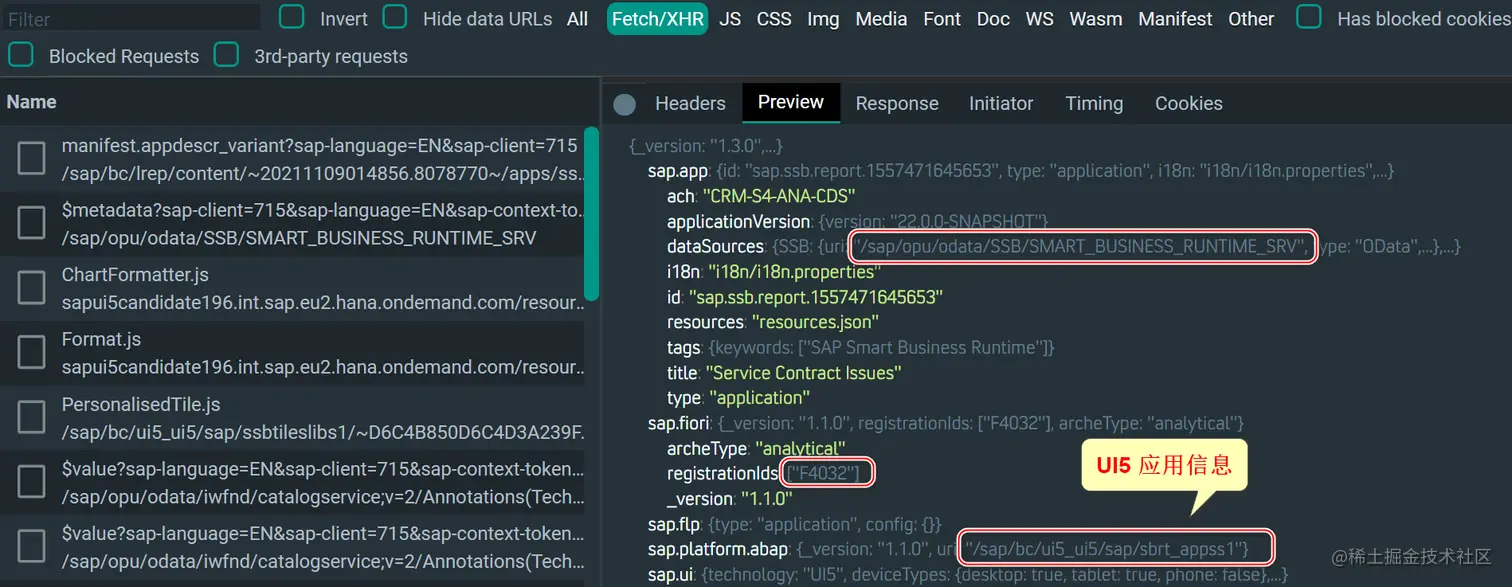The width and height of the screenshot is (1512, 587).
Task: Filter requests by Wasm
Action: click(1096, 19)
